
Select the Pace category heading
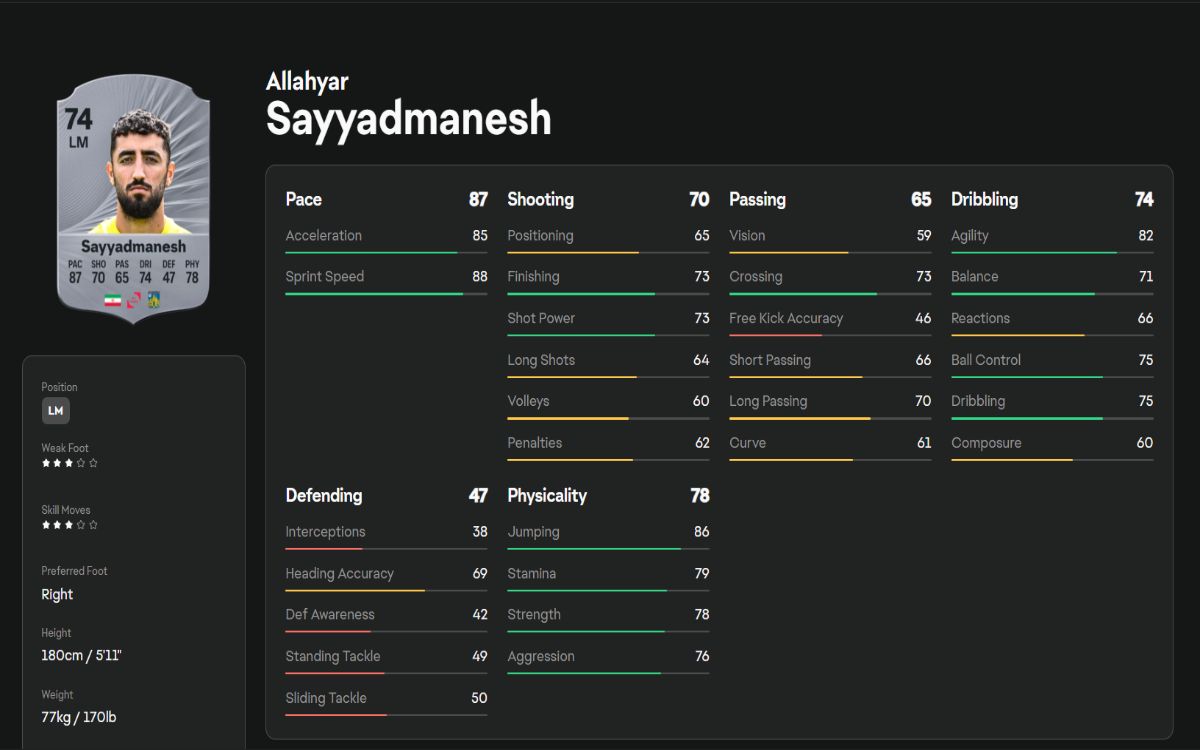click(304, 199)
